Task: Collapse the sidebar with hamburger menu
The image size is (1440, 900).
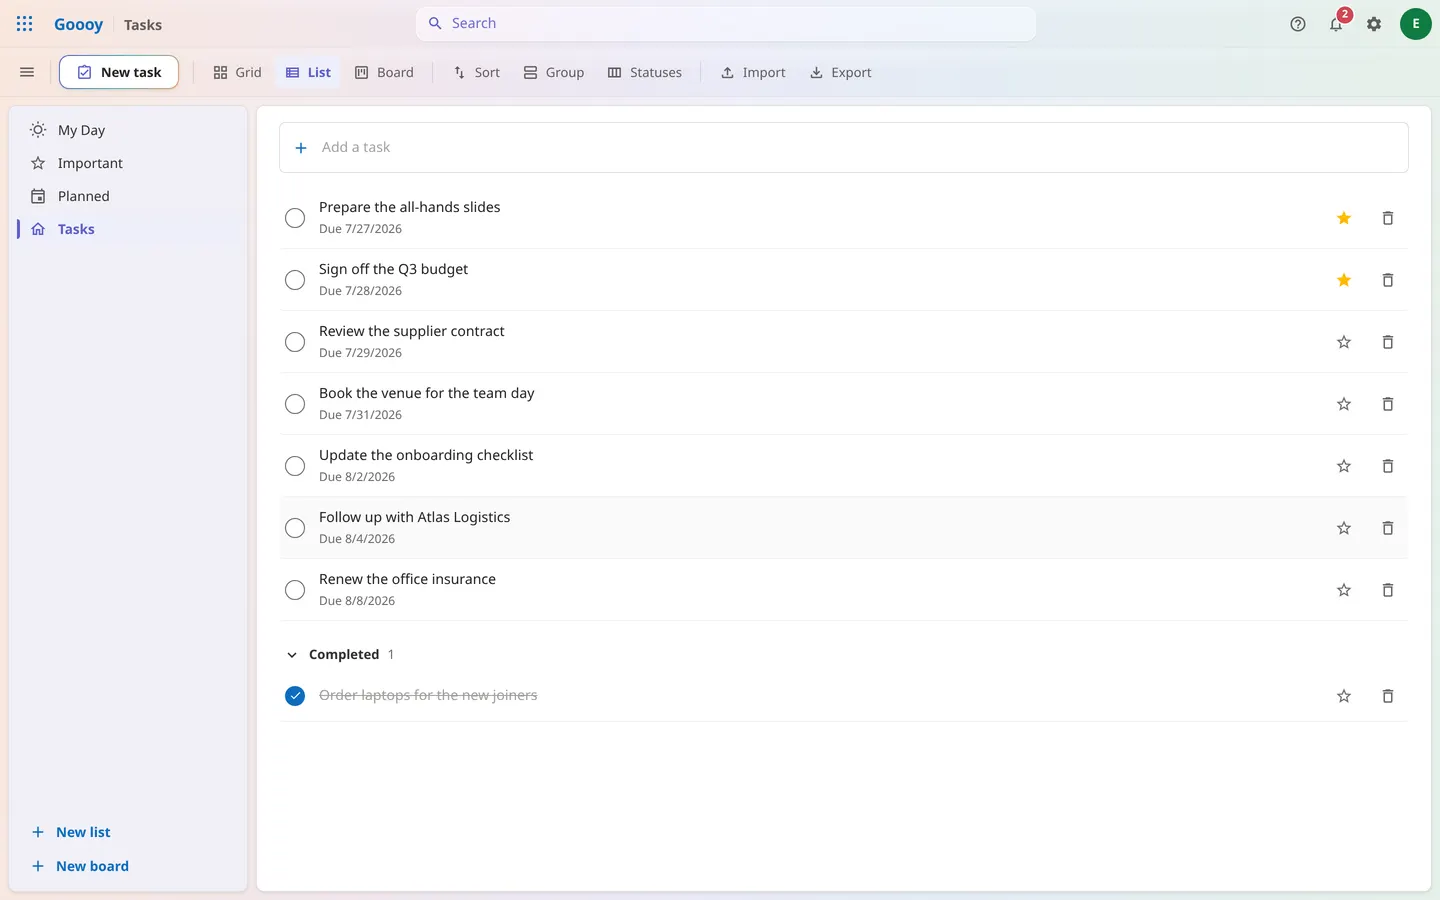Action: [x=27, y=72]
